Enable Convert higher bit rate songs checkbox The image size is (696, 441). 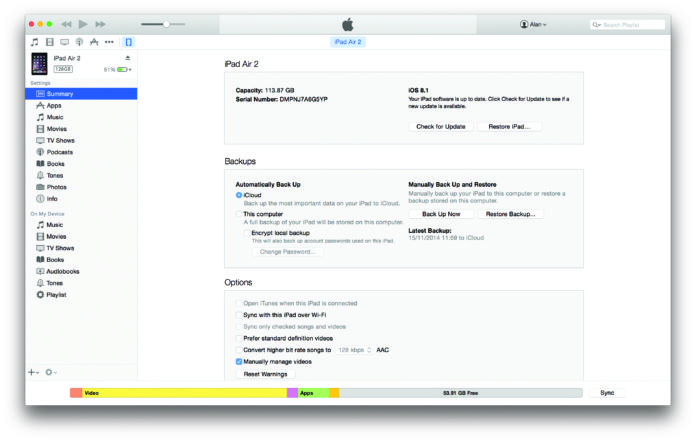pyautogui.click(x=239, y=350)
